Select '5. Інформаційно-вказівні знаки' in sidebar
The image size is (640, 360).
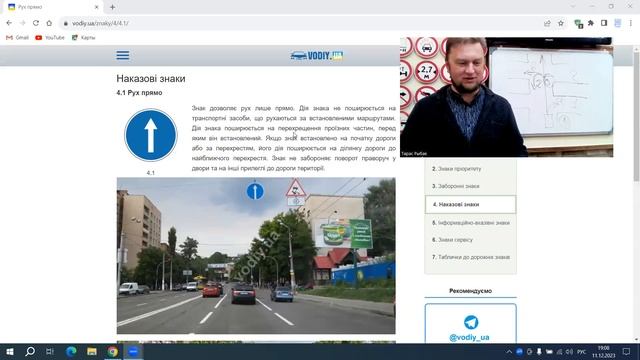(x=470, y=223)
